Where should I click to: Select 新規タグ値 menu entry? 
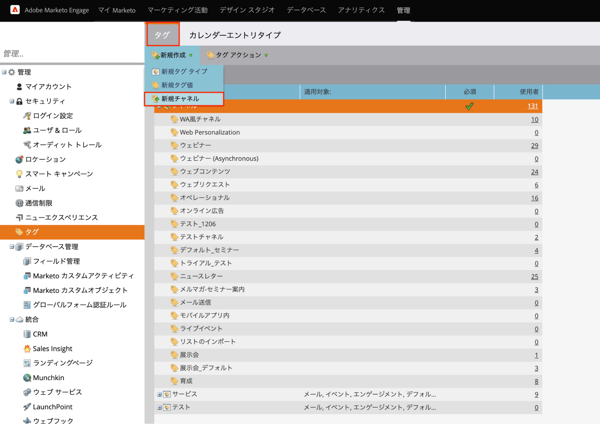pyautogui.click(x=184, y=85)
